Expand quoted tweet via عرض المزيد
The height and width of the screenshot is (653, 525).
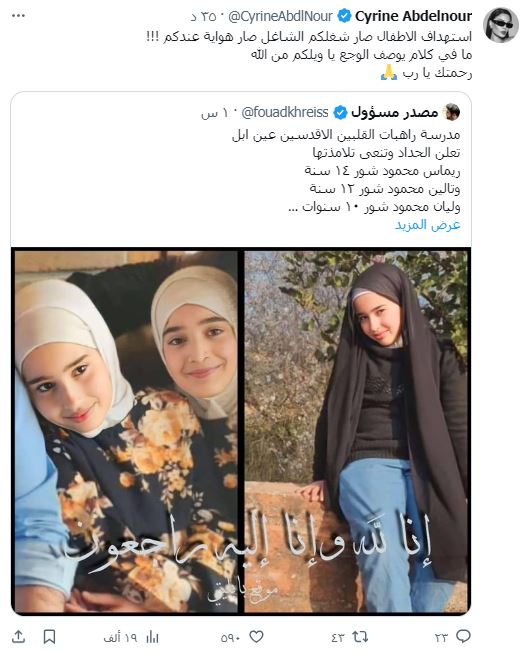click(x=428, y=225)
